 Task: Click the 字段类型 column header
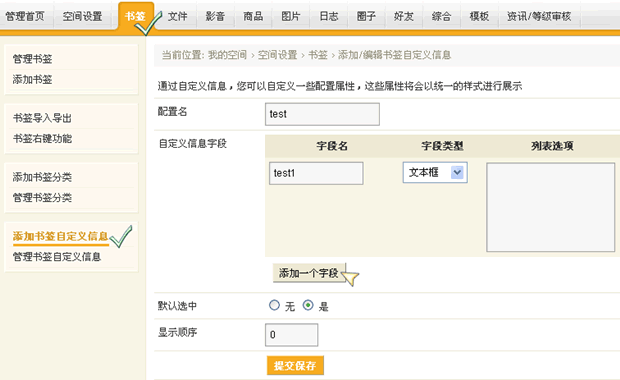pyautogui.click(x=442, y=146)
